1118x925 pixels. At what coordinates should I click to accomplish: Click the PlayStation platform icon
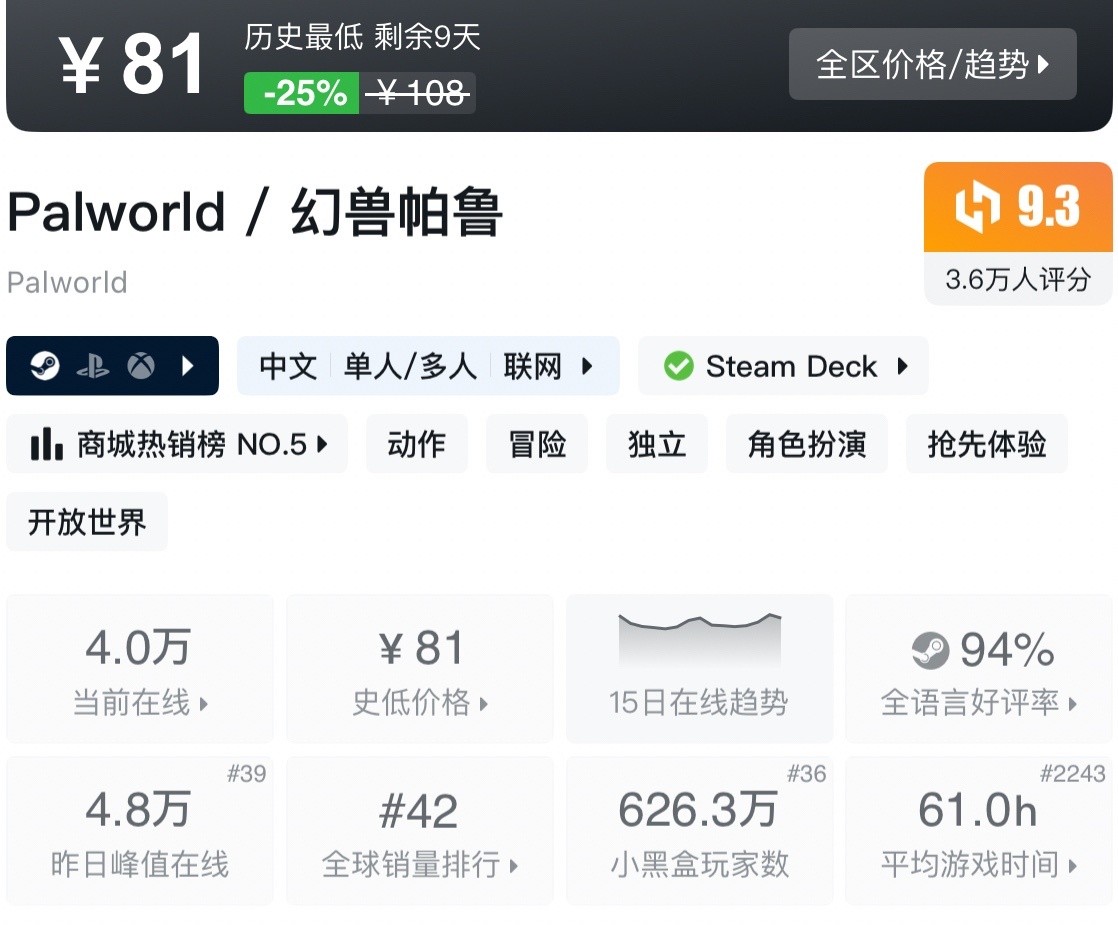(93, 366)
